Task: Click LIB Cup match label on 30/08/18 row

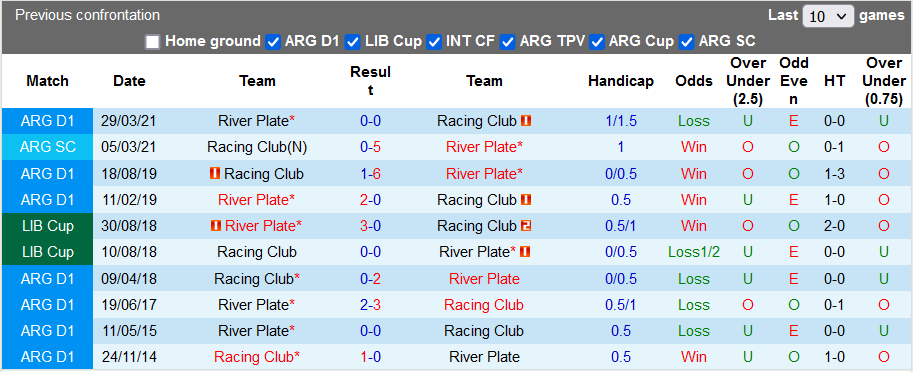Action: click(x=48, y=226)
